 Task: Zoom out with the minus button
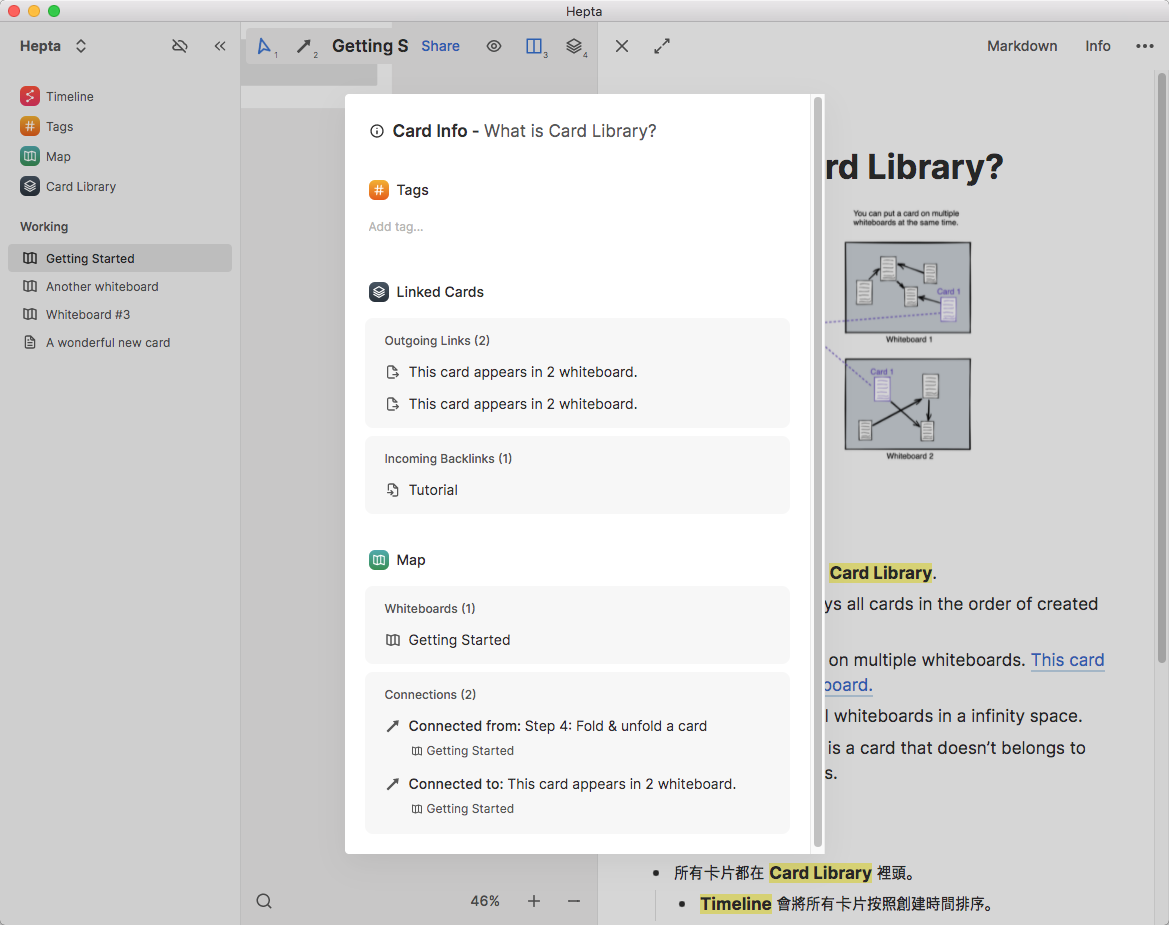573,901
